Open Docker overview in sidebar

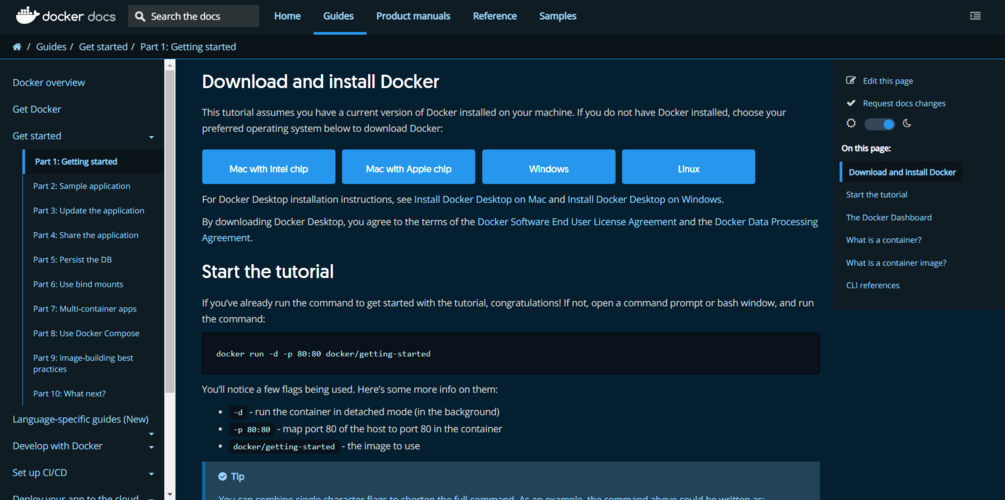pos(49,83)
